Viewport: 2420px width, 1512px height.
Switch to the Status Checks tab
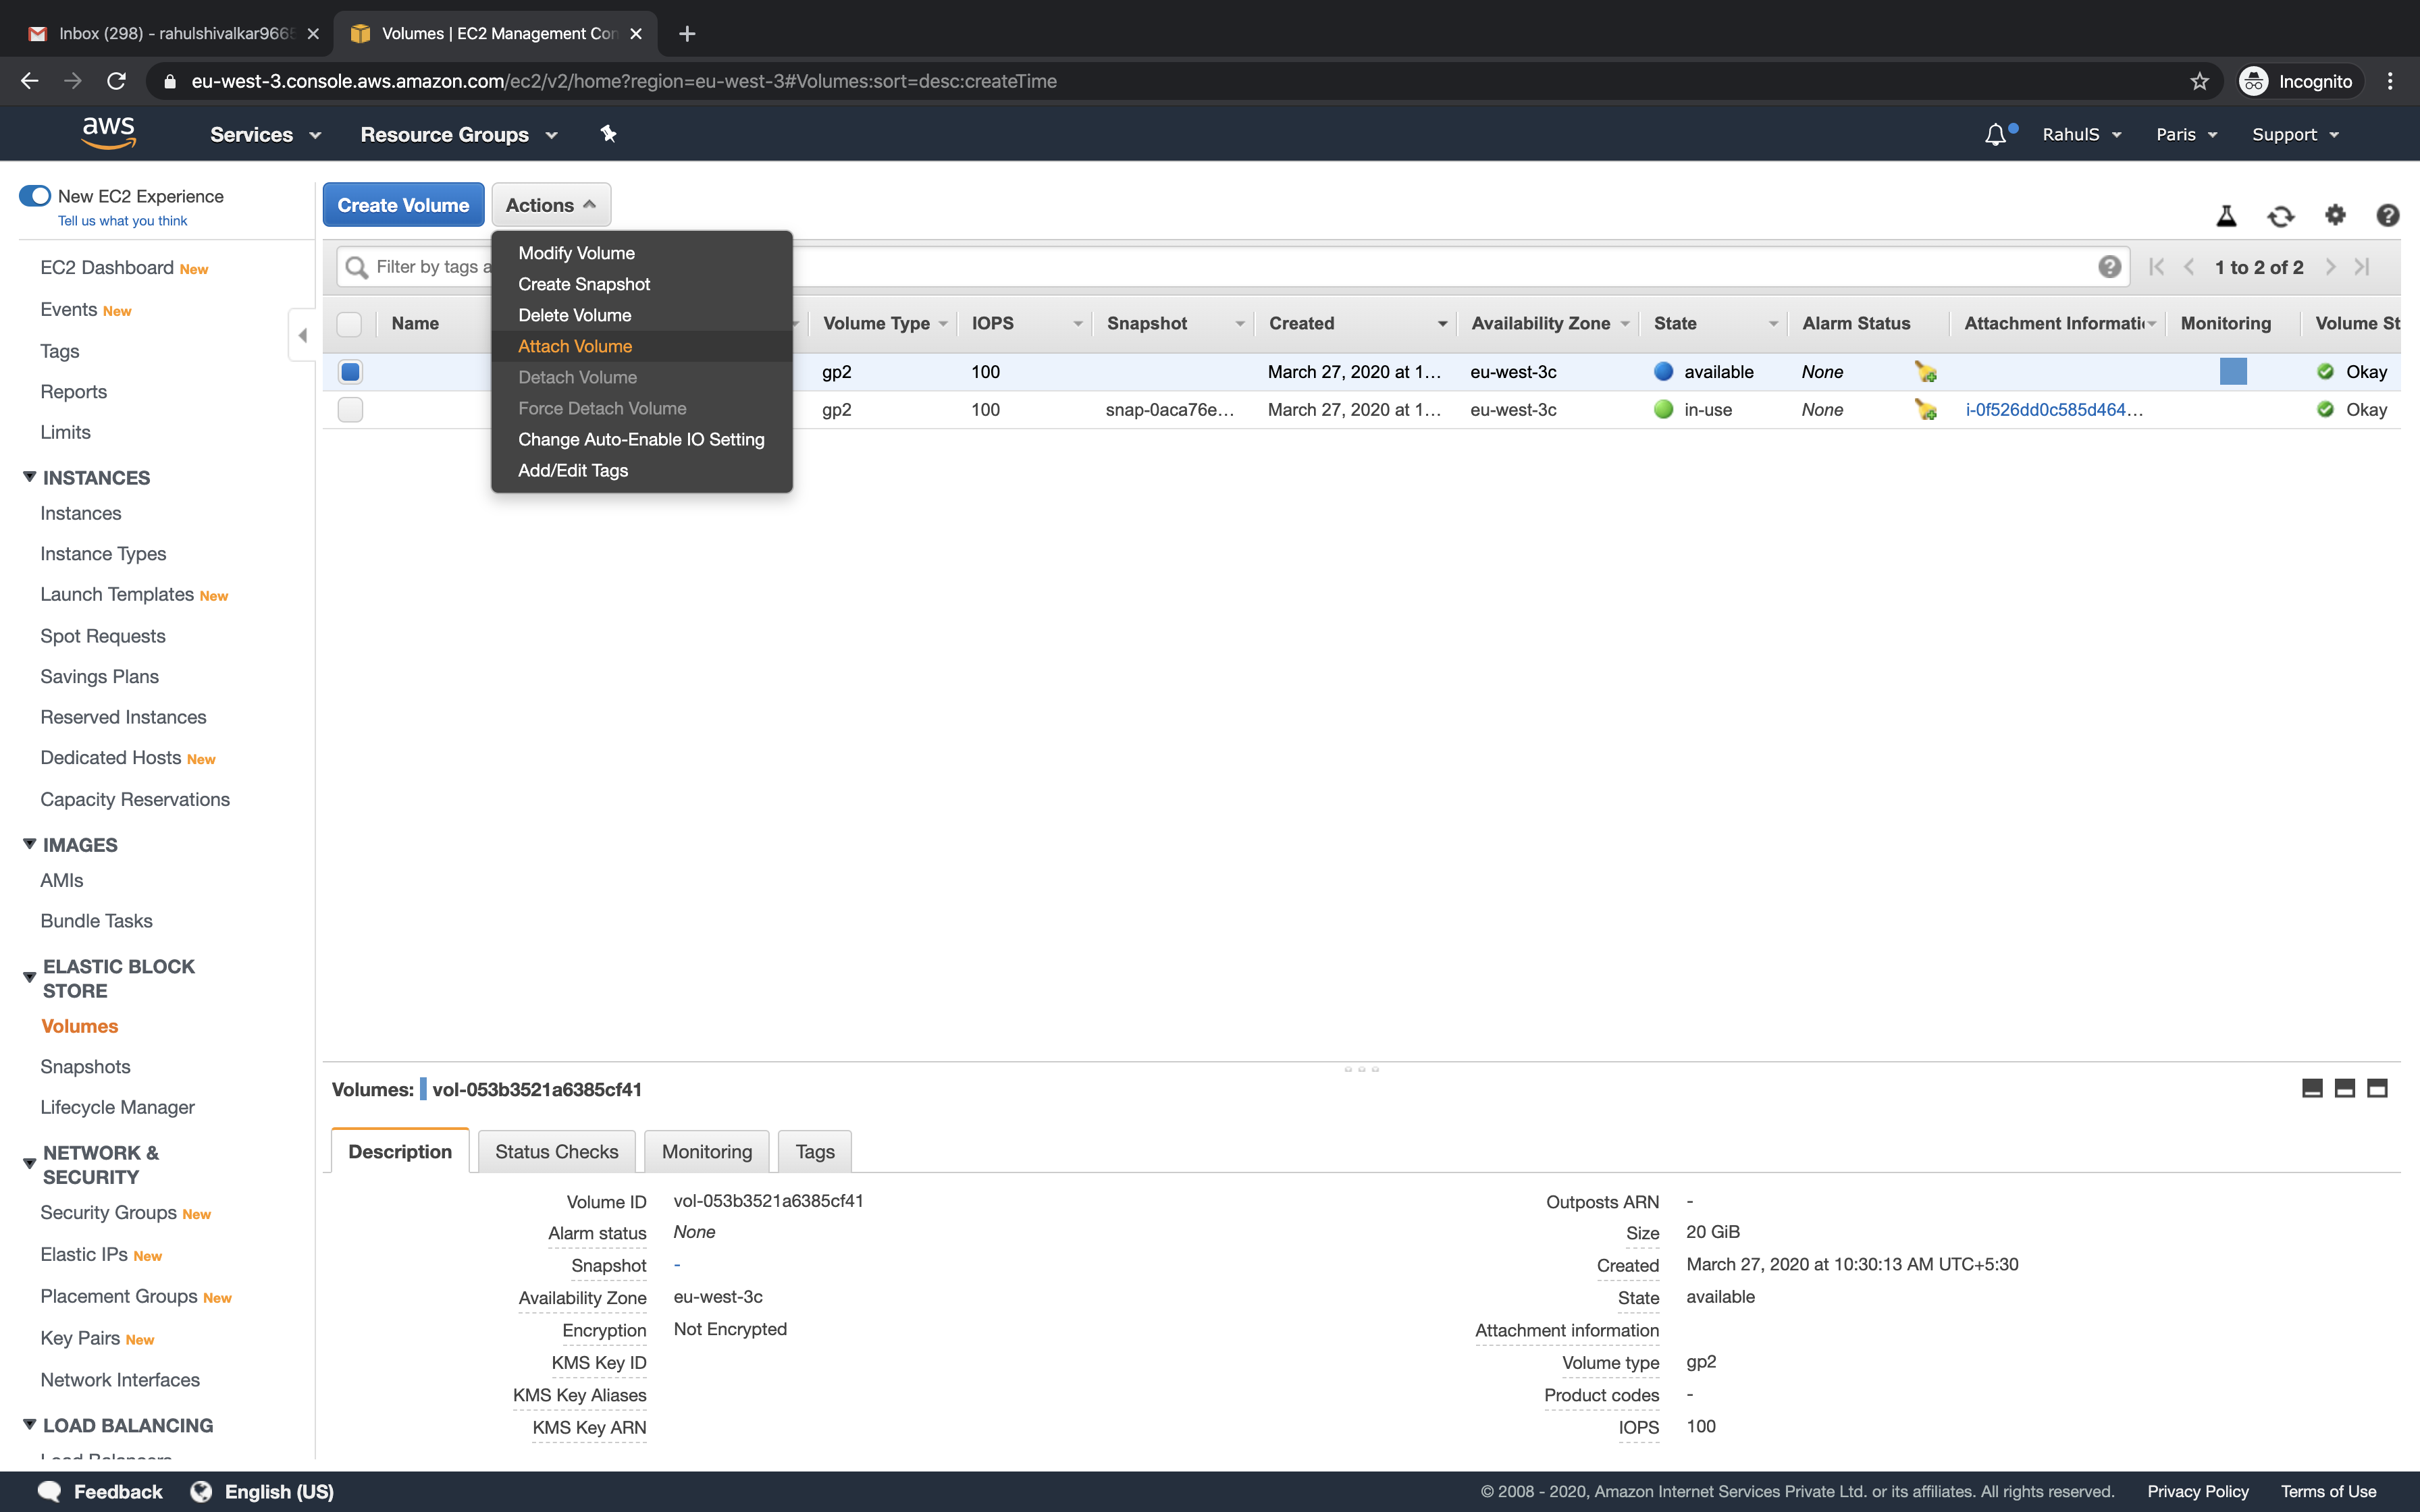tap(556, 1151)
